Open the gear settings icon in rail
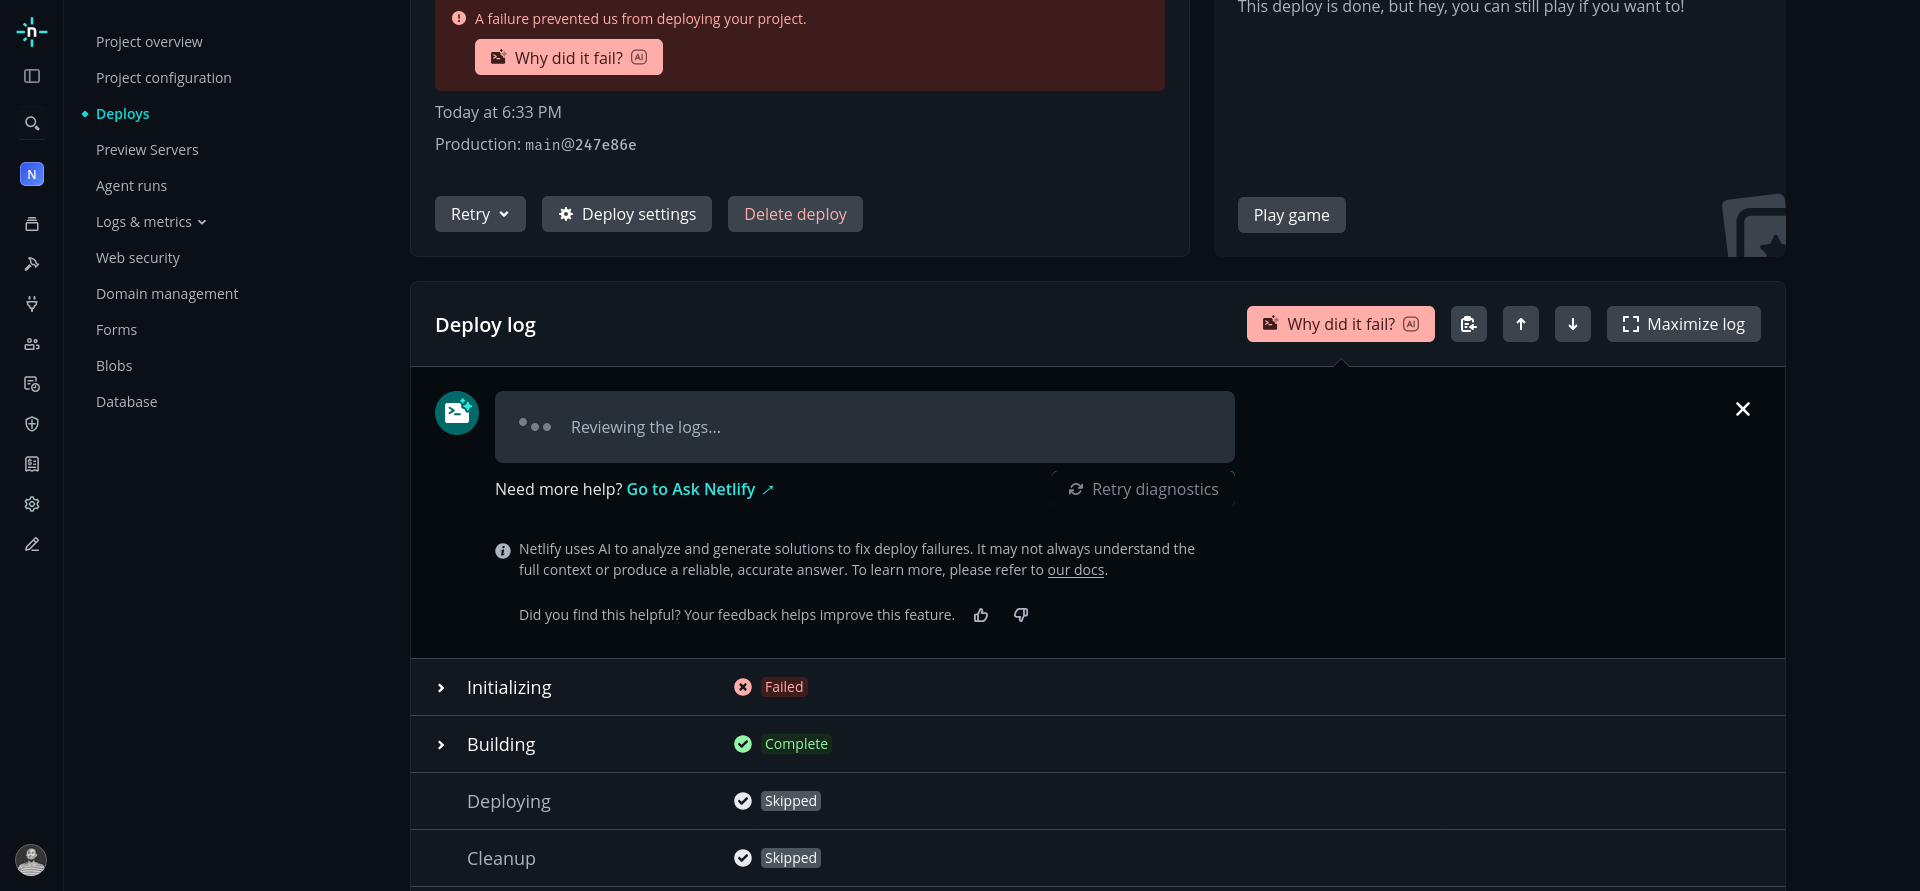 click(x=32, y=504)
